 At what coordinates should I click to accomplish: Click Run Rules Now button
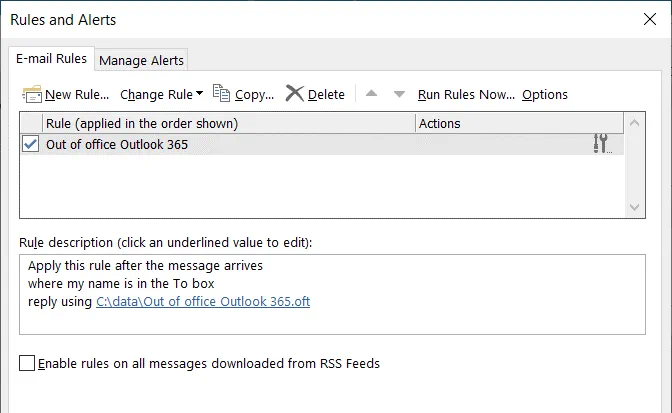pos(466,94)
